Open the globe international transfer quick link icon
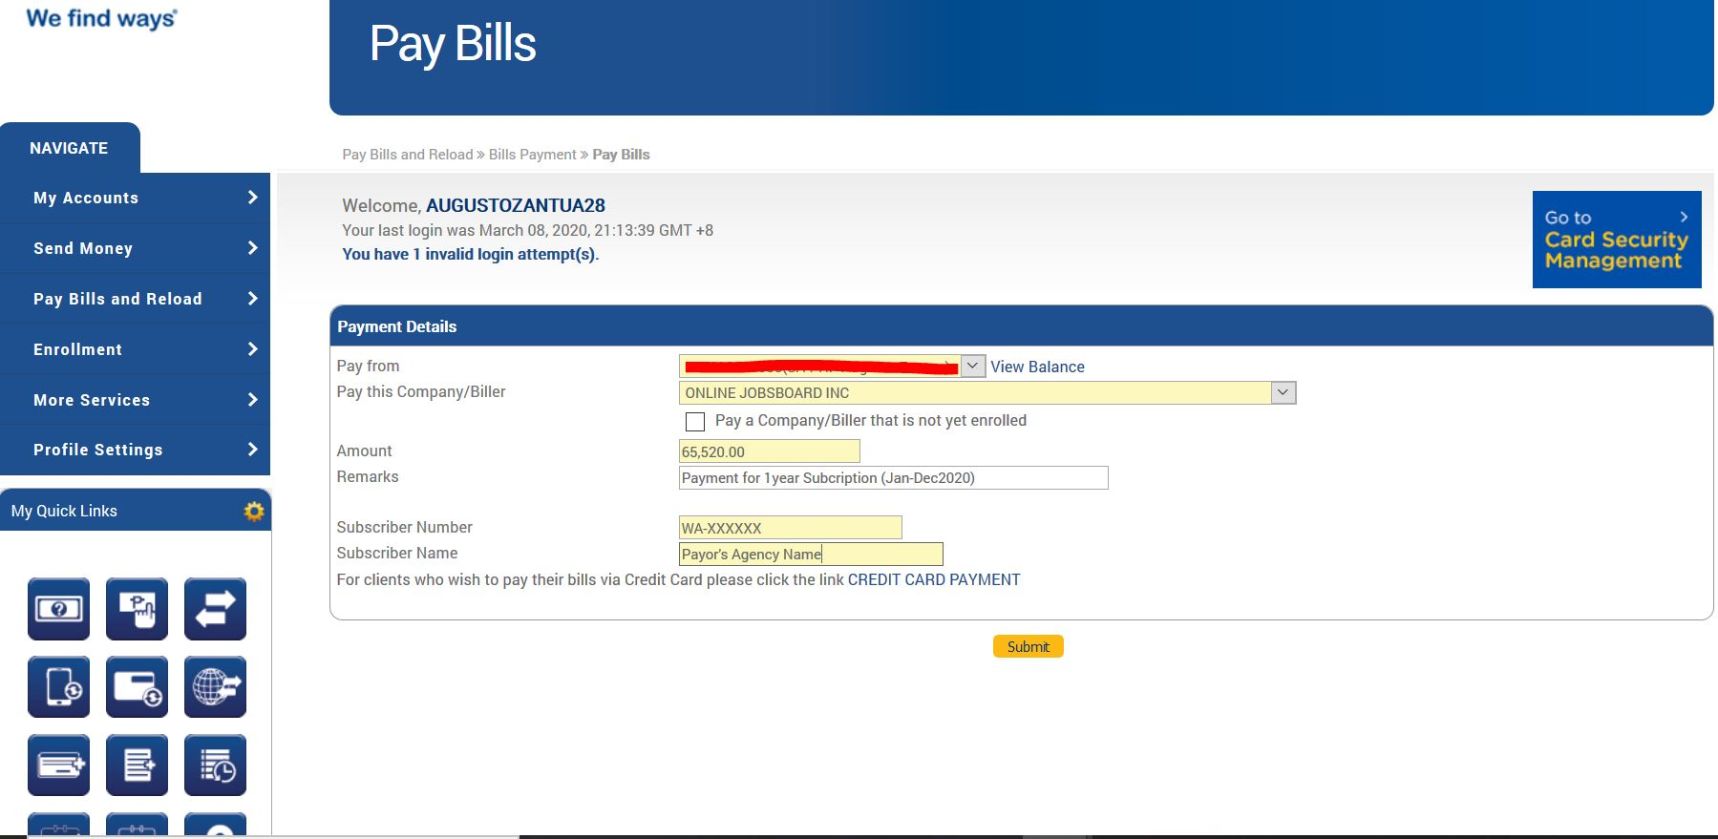 point(215,687)
